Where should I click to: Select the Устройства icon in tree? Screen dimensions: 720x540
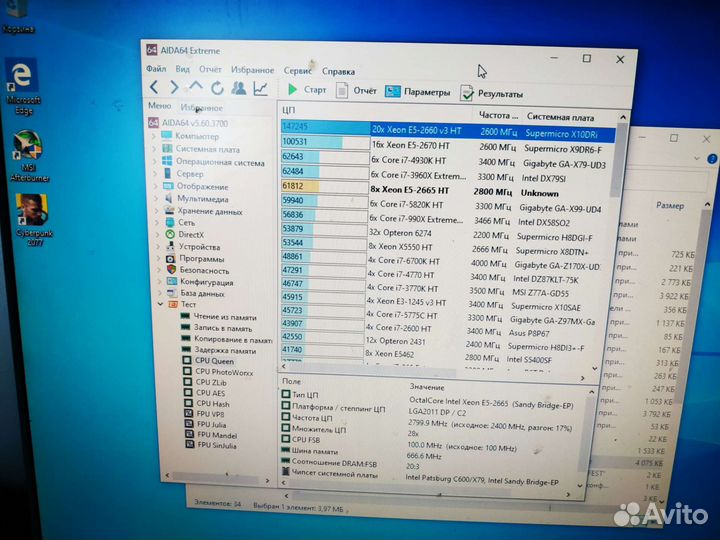tap(171, 247)
